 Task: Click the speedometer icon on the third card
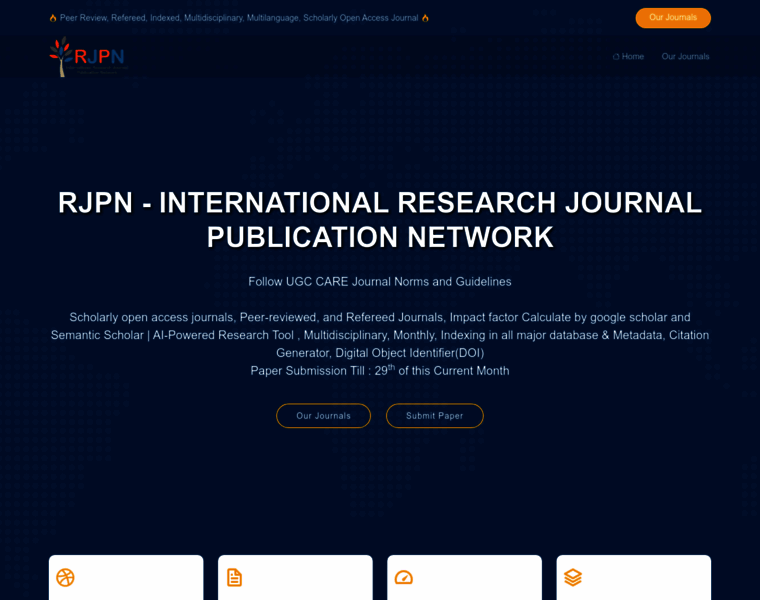tap(403, 577)
